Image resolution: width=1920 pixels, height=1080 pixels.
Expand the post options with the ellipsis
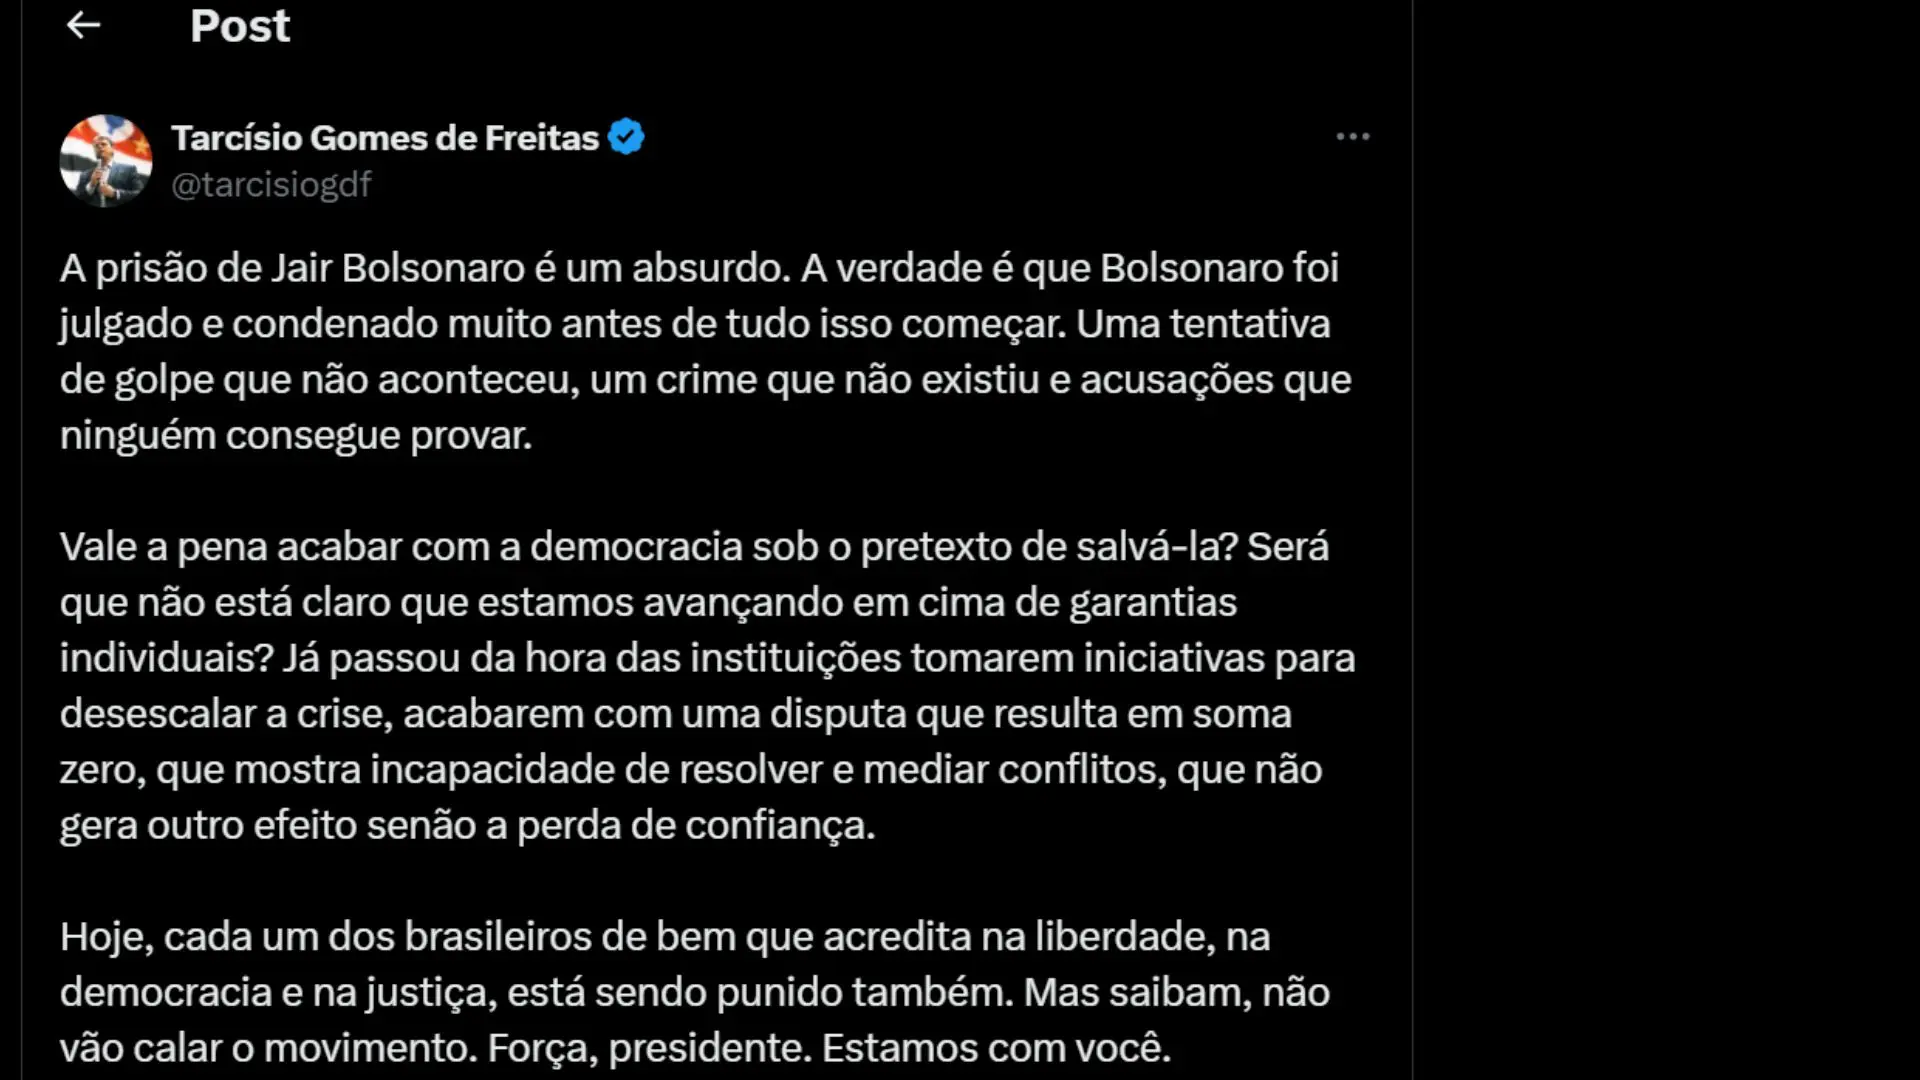click(x=1352, y=136)
